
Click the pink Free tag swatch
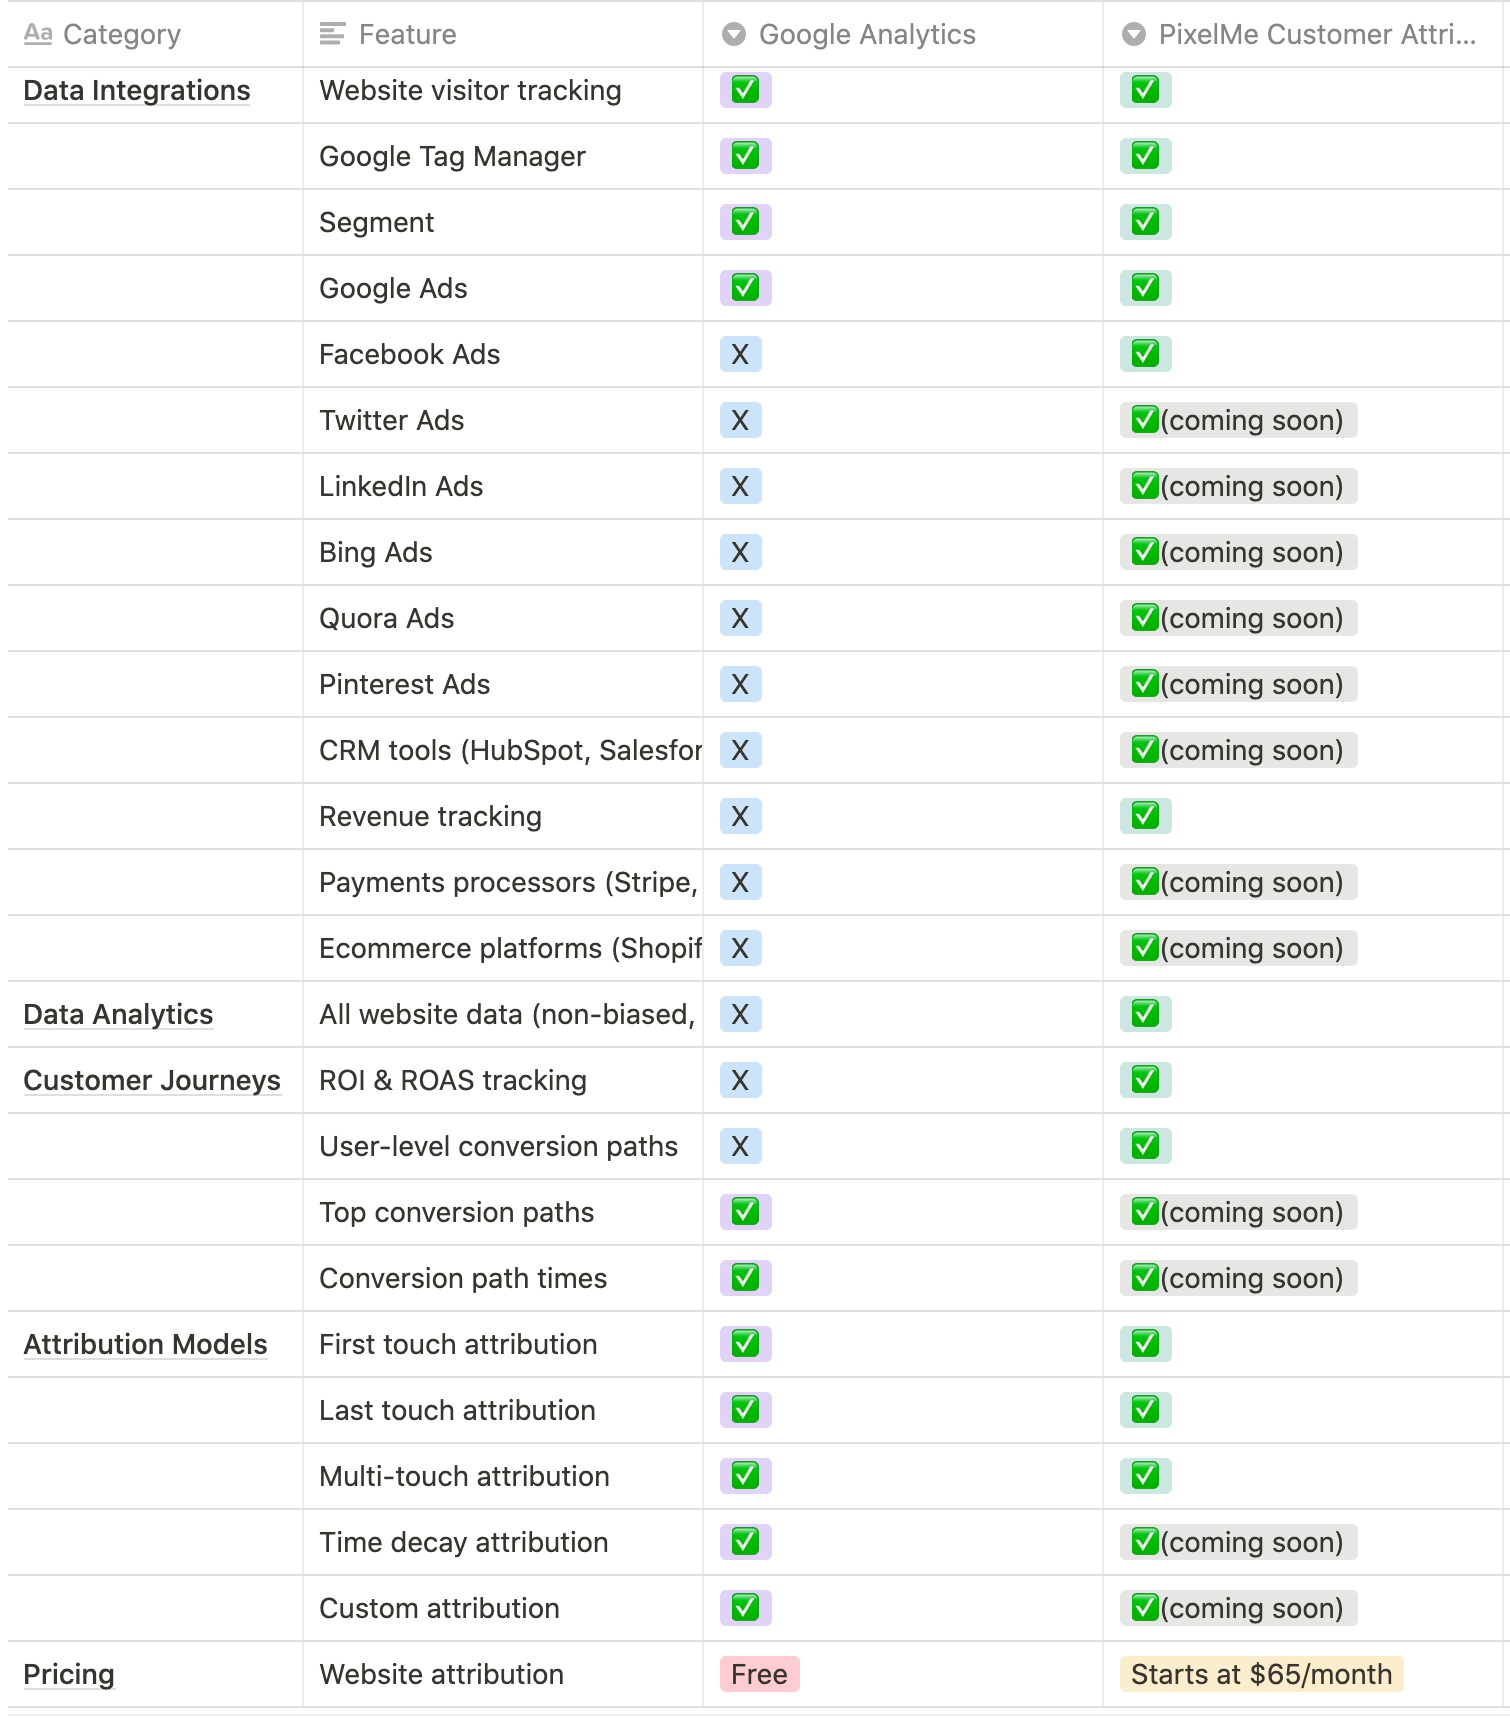click(x=759, y=1674)
